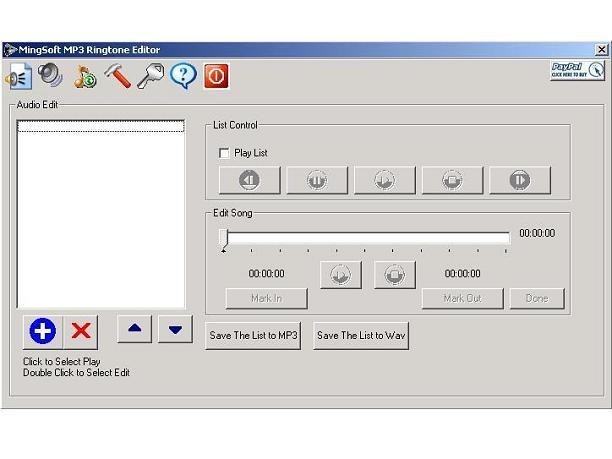The image size is (612, 459).
Task: Close the MingSoft MP3 Ringtone Editor window
Action: pos(601,50)
